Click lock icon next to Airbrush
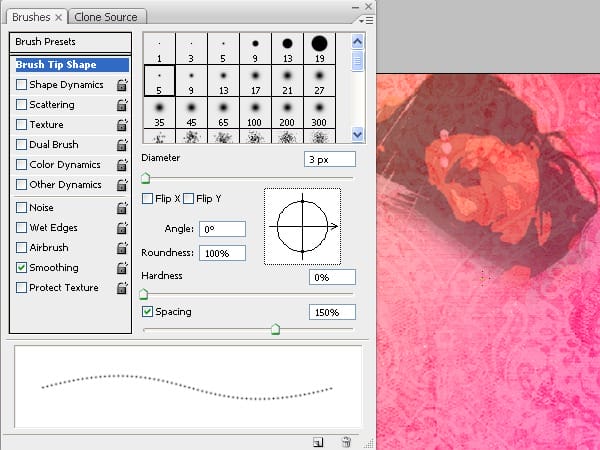Image resolution: width=600 pixels, height=450 pixels. click(x=122, y=248)
